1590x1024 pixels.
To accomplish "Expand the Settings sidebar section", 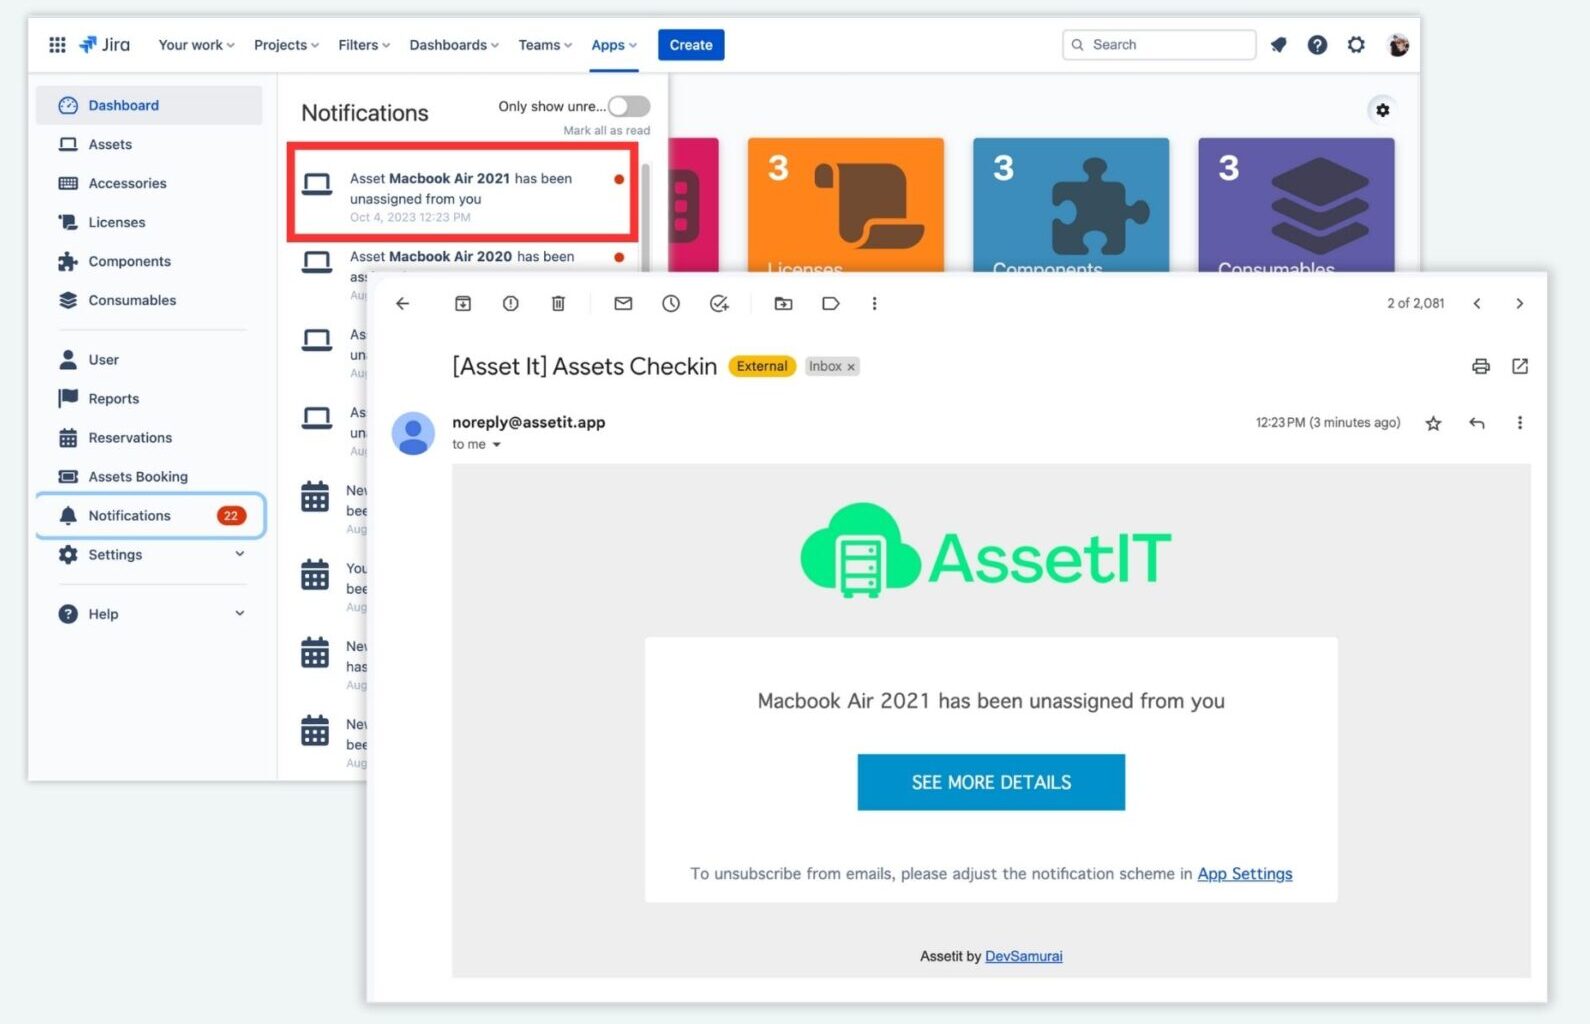I will point(240,554).
